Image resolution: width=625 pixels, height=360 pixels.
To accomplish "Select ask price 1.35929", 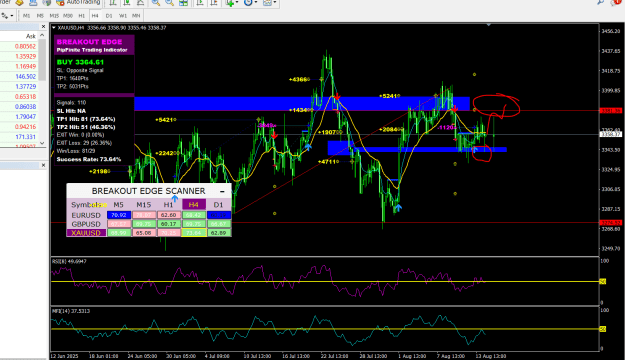I will click(25, 57).
